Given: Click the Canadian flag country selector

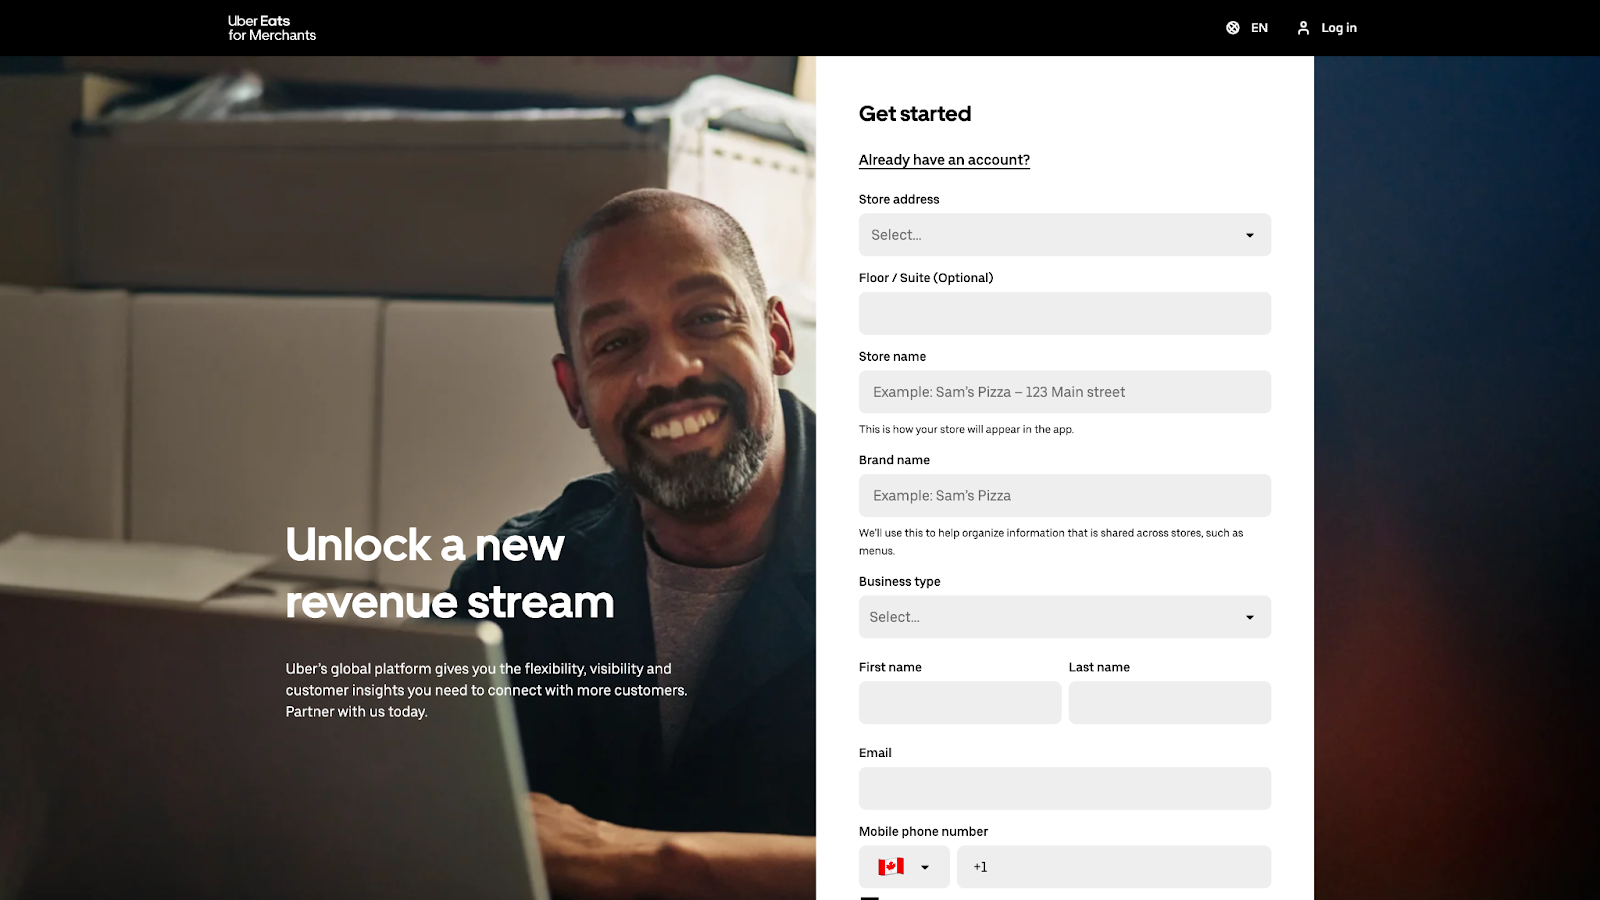Looking at the screenshot, I should click(x=891, y=866).
